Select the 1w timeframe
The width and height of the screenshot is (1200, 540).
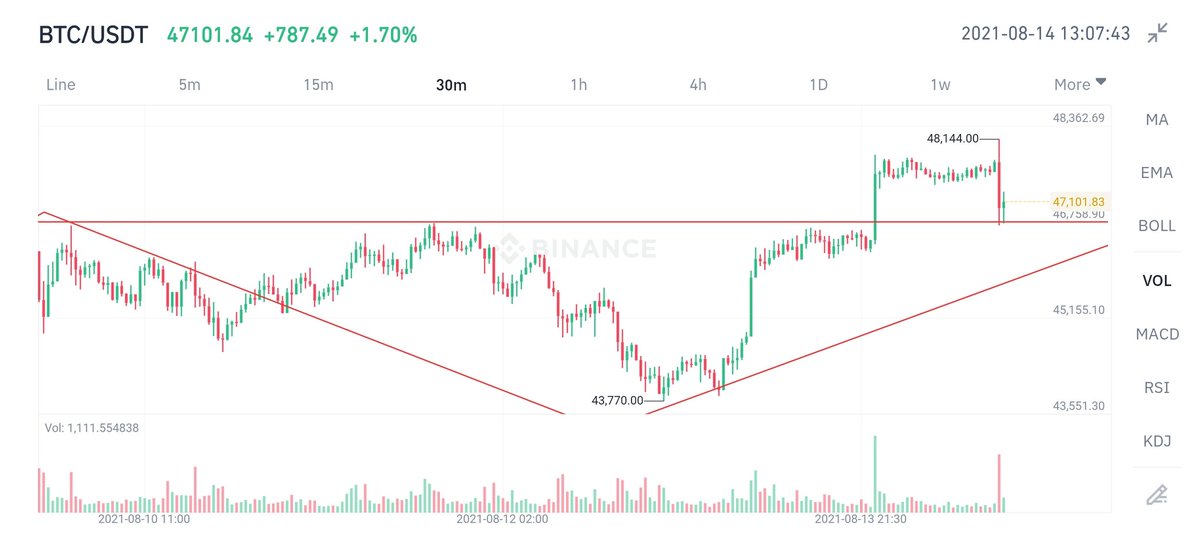point(940,85)
